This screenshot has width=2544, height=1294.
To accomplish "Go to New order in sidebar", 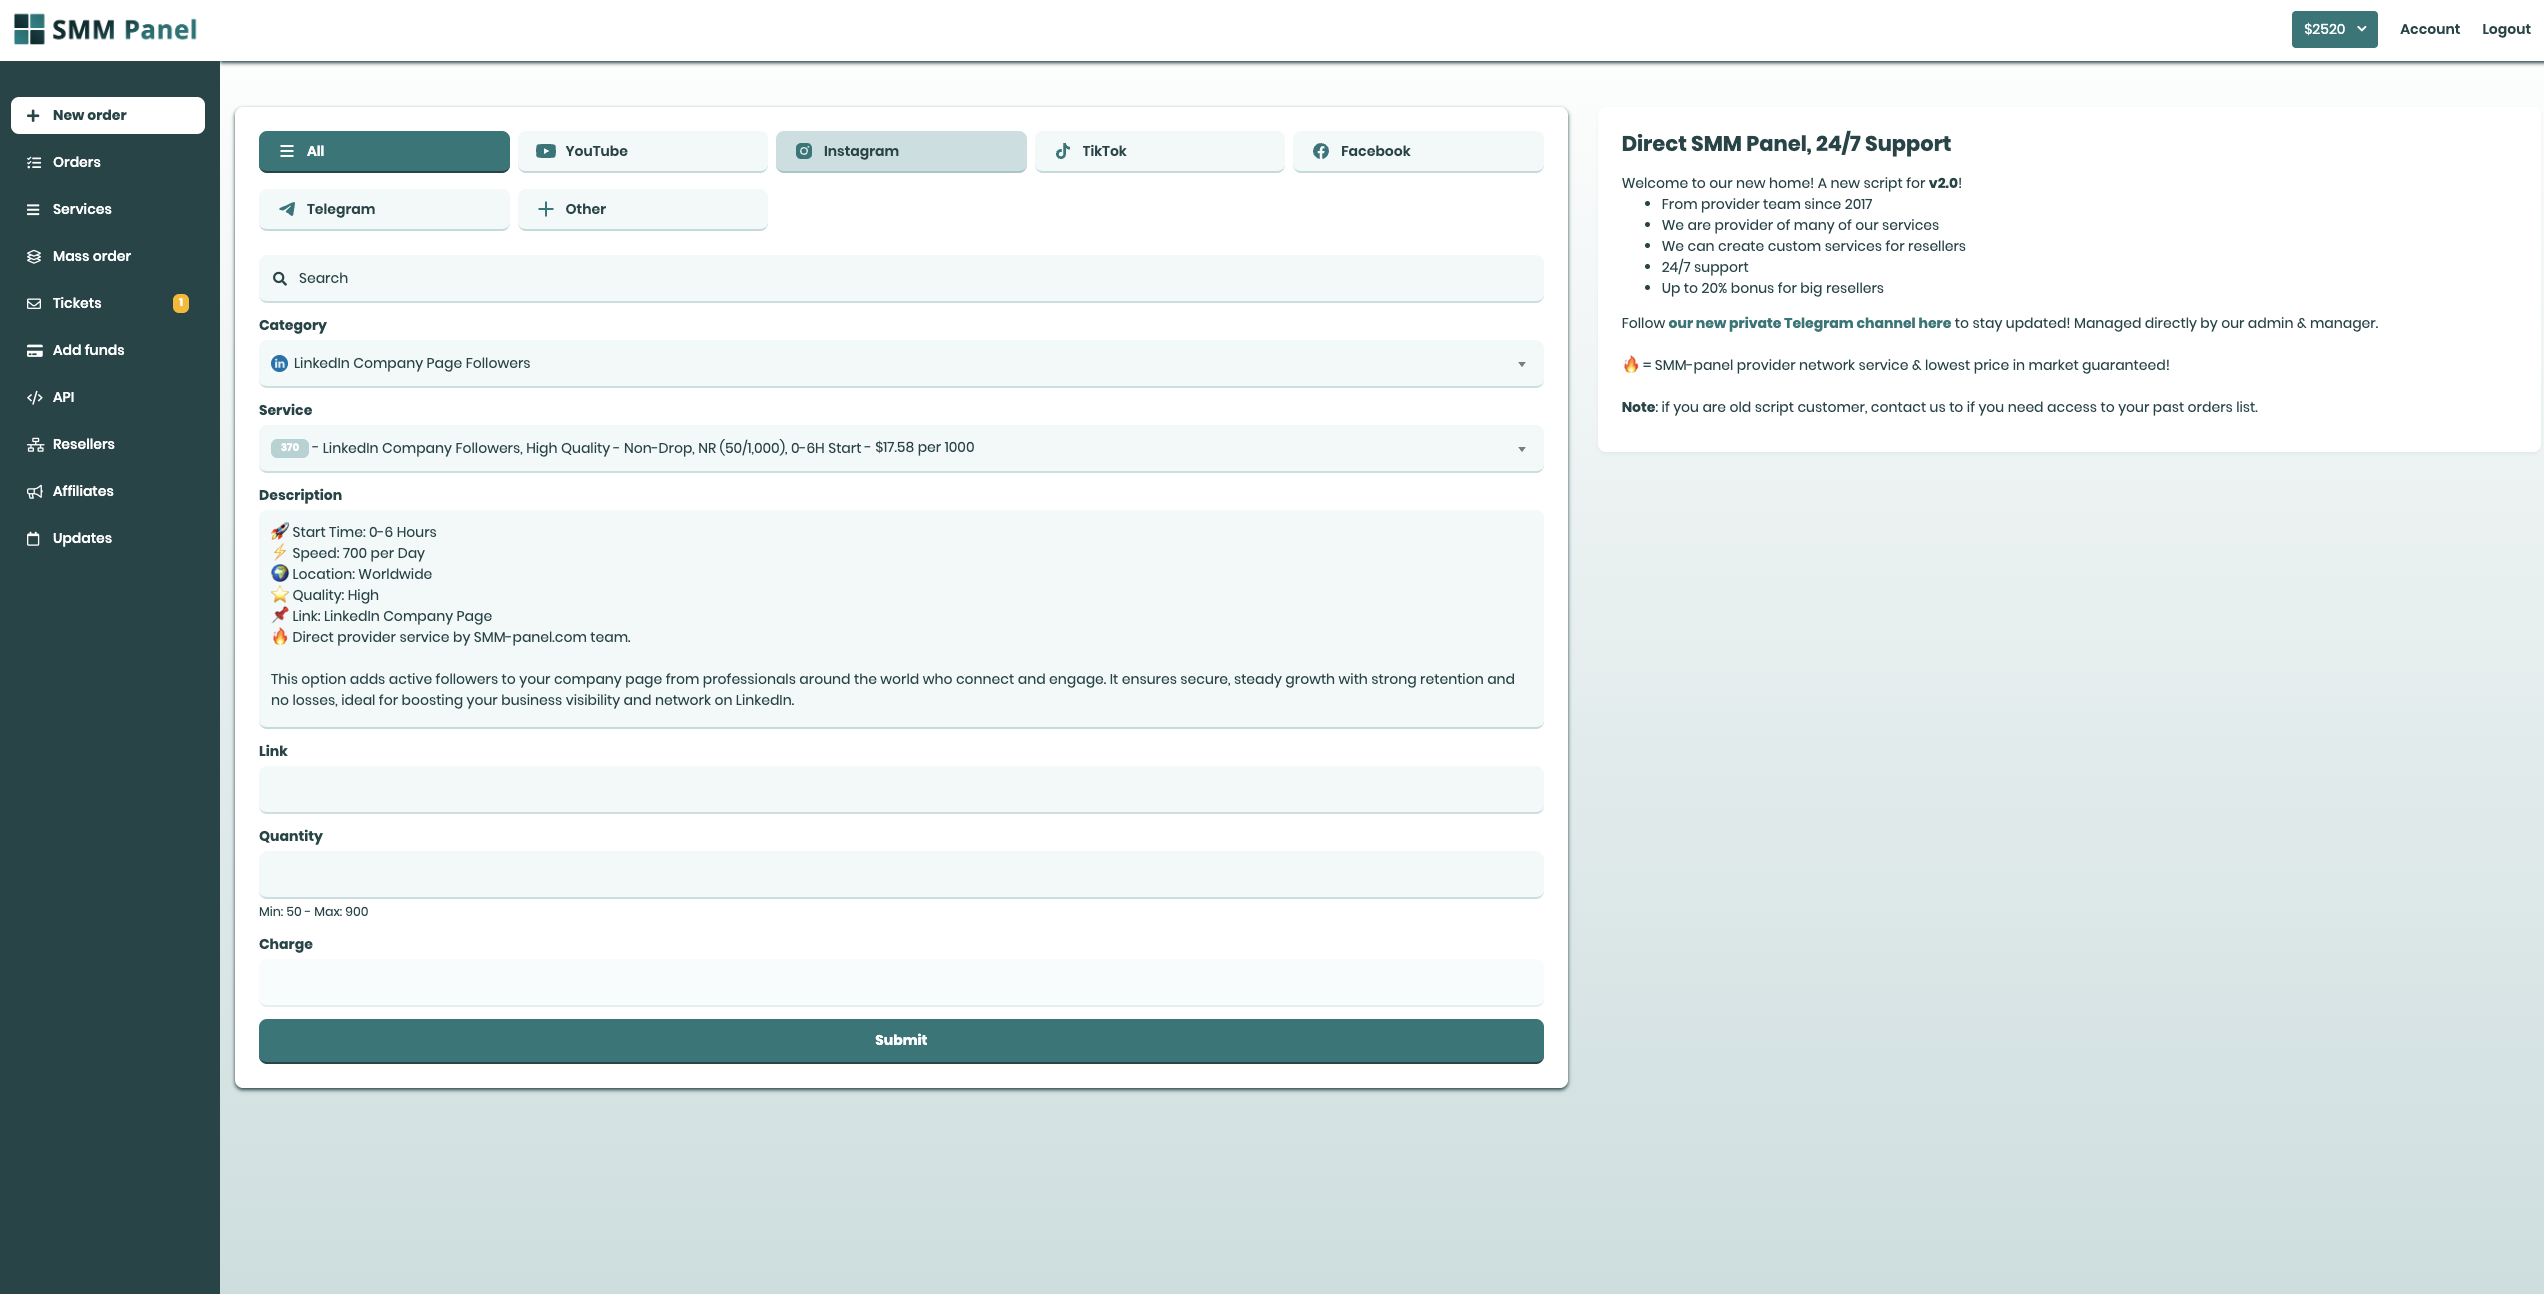I will pos(108,115).
